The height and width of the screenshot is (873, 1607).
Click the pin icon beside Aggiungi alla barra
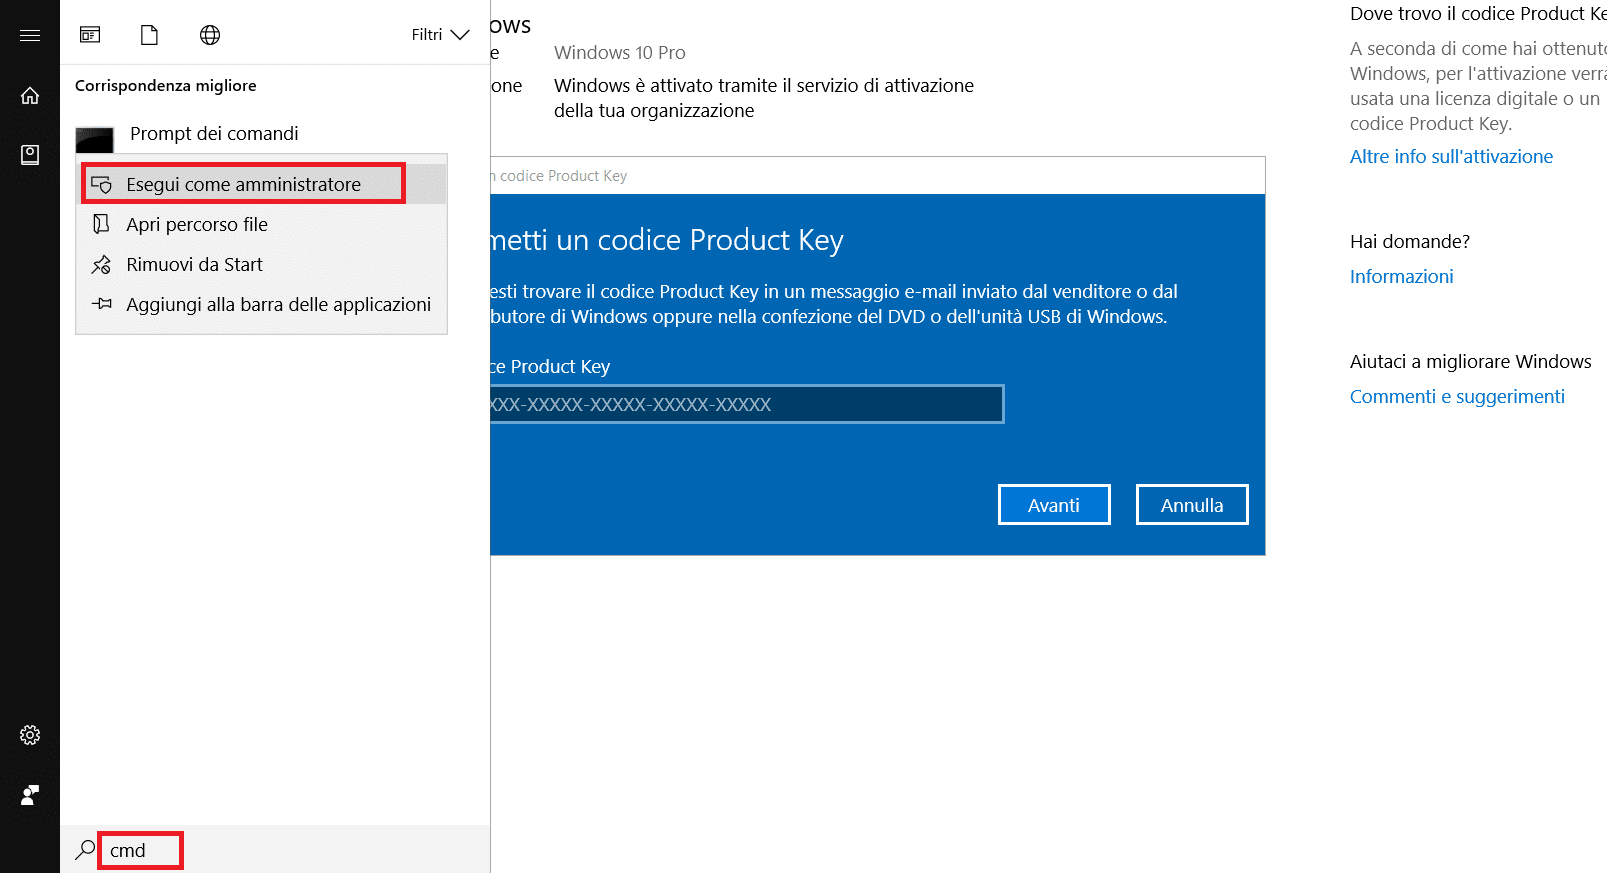(101, 304)
